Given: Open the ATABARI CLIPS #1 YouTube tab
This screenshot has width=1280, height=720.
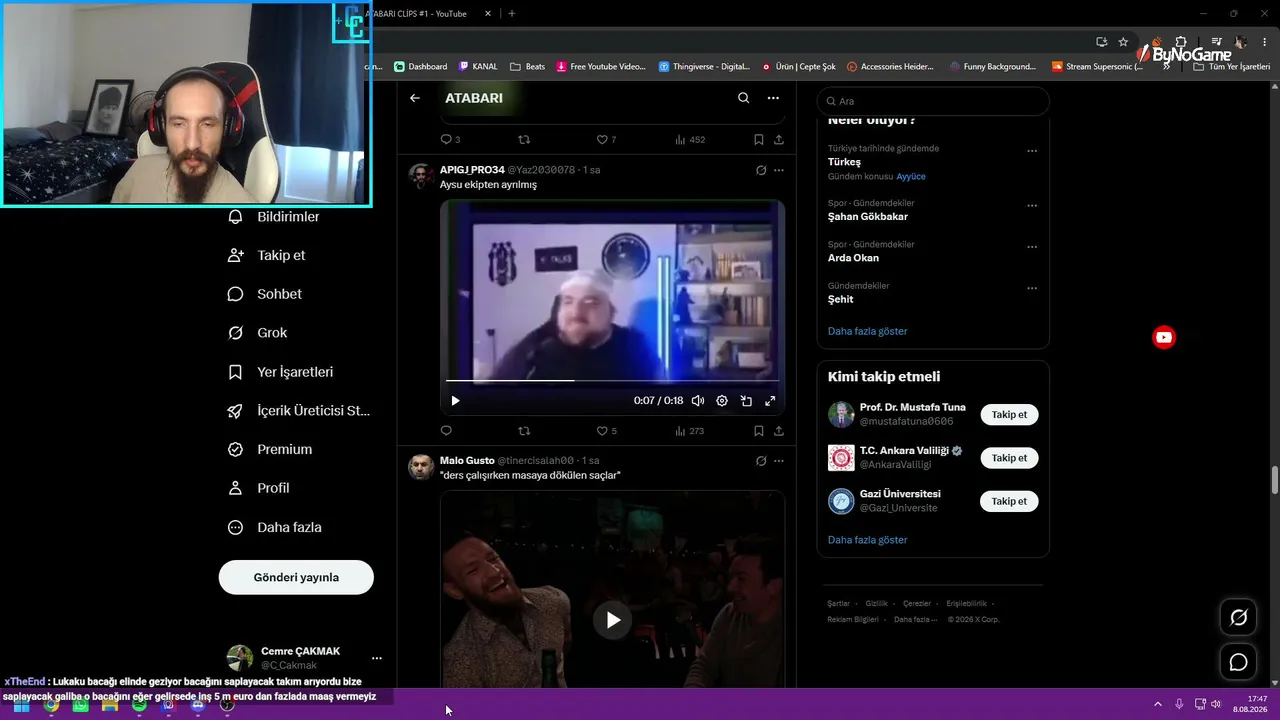Looking at the screenshot, I should click(x=428, y=14).
